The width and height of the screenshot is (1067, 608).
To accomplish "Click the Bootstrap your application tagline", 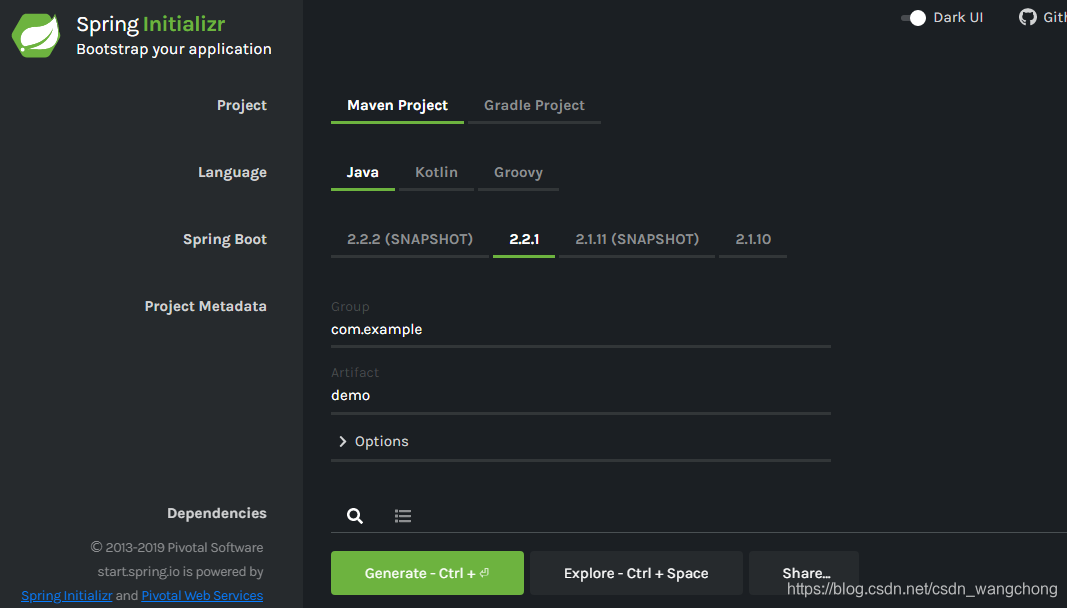I will (174, 49).
